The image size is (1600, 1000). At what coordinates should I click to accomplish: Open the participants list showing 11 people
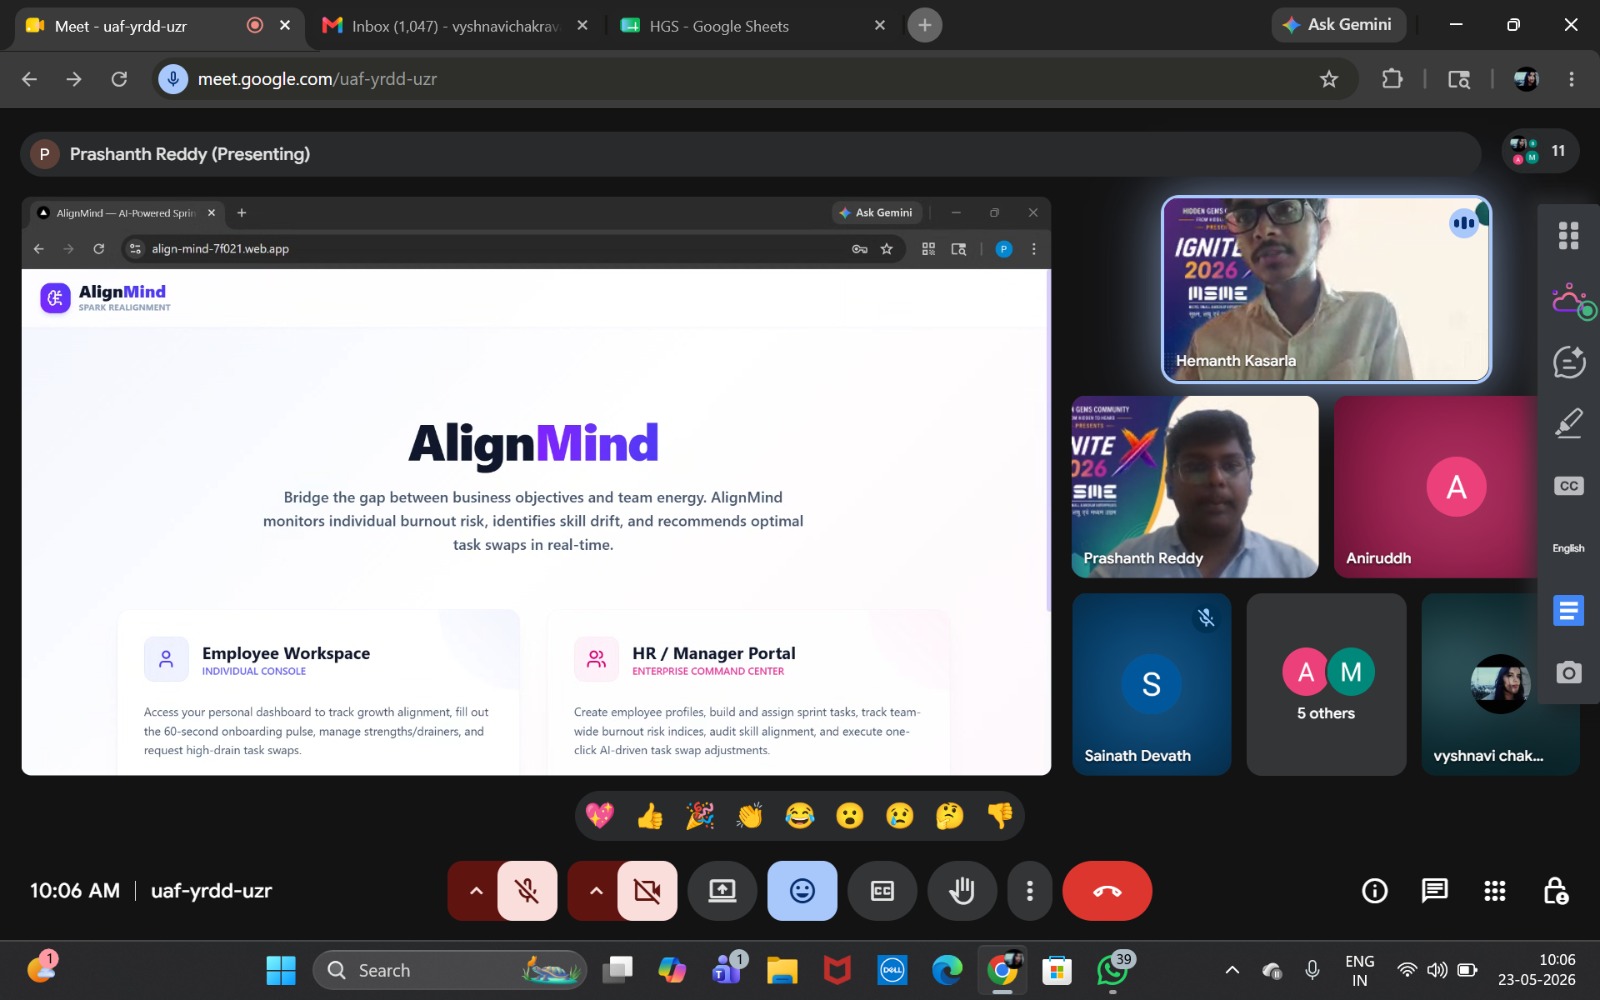[1540, 151]
